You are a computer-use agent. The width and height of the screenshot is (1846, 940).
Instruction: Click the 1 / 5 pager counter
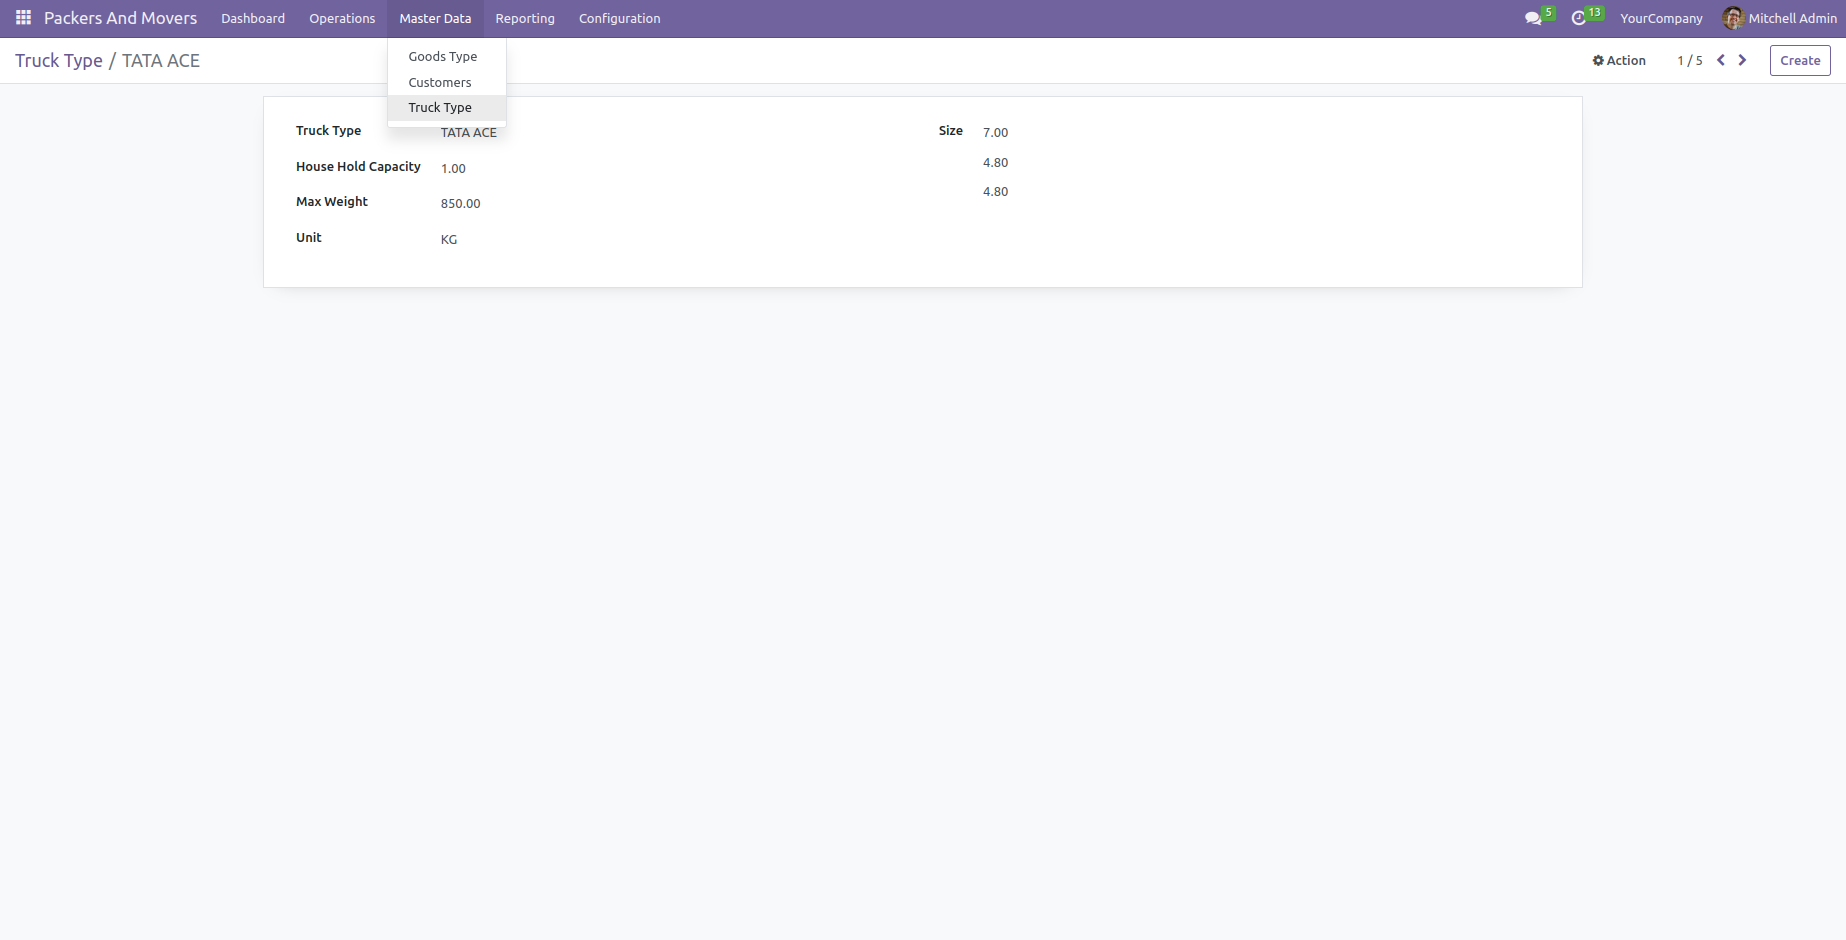click(1690, 60)
